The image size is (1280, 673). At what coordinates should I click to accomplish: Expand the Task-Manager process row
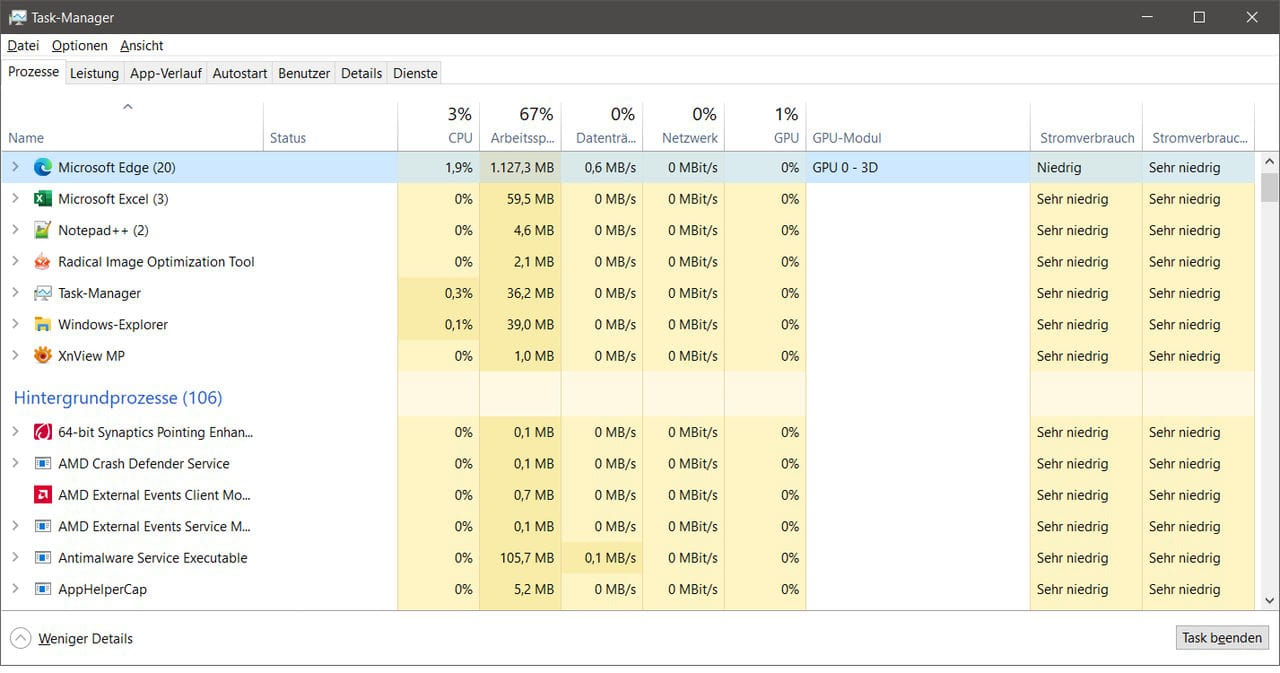coord(15,293)
